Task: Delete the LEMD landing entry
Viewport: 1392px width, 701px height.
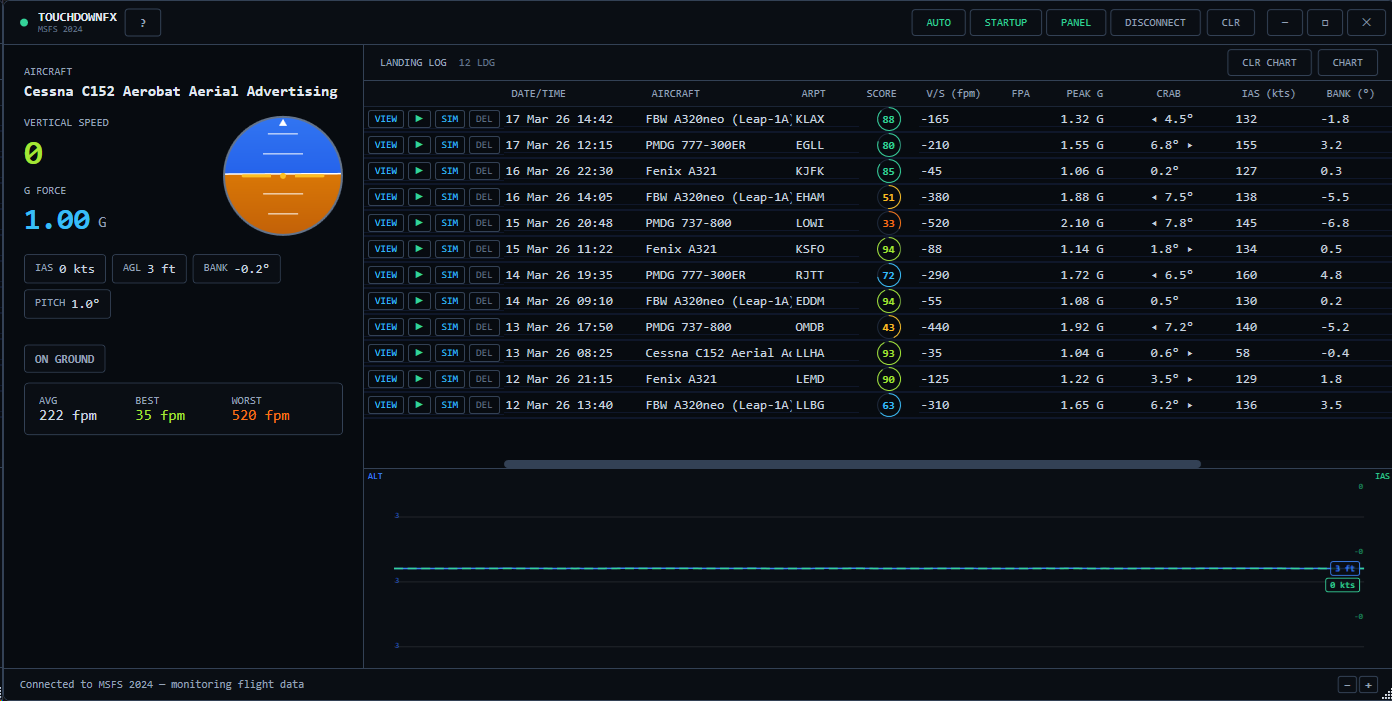Action: (484, 379)
